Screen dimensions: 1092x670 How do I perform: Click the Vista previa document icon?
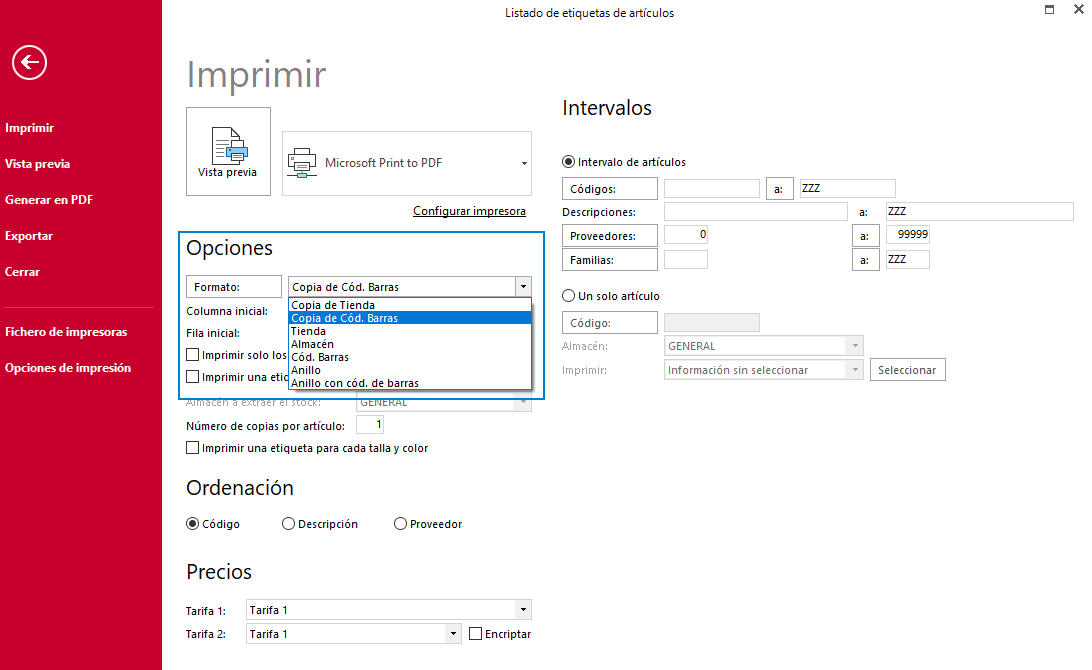click(229, 146)
